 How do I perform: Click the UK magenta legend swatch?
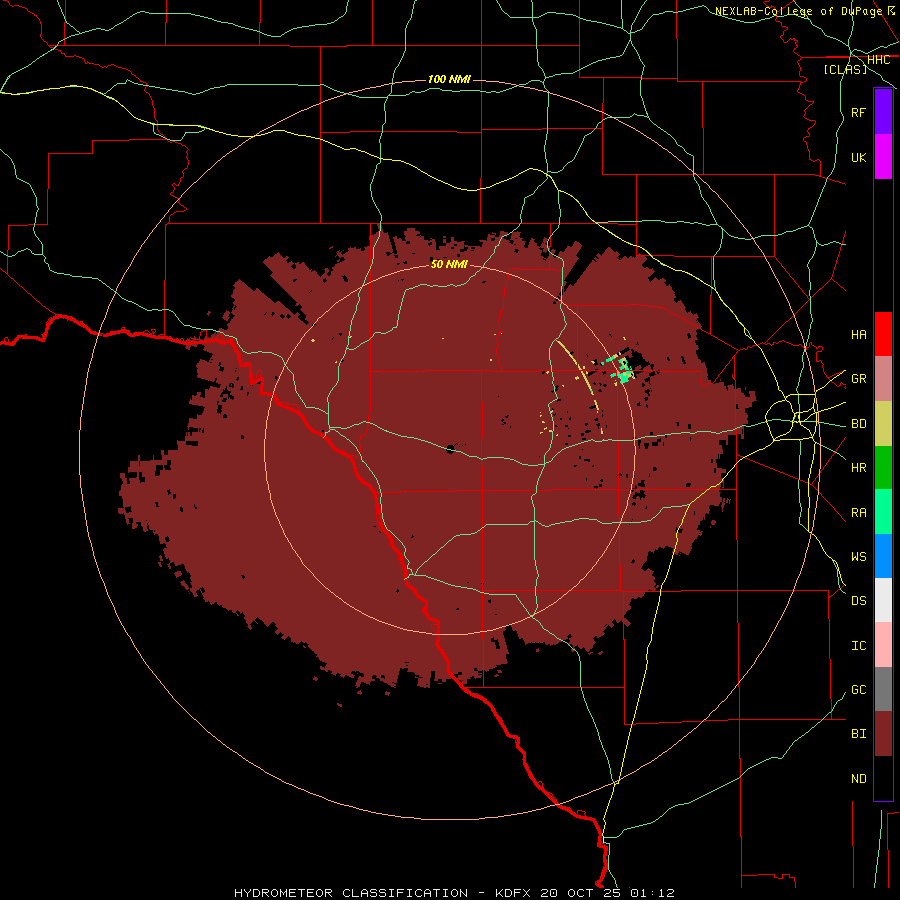pos(883,157)
